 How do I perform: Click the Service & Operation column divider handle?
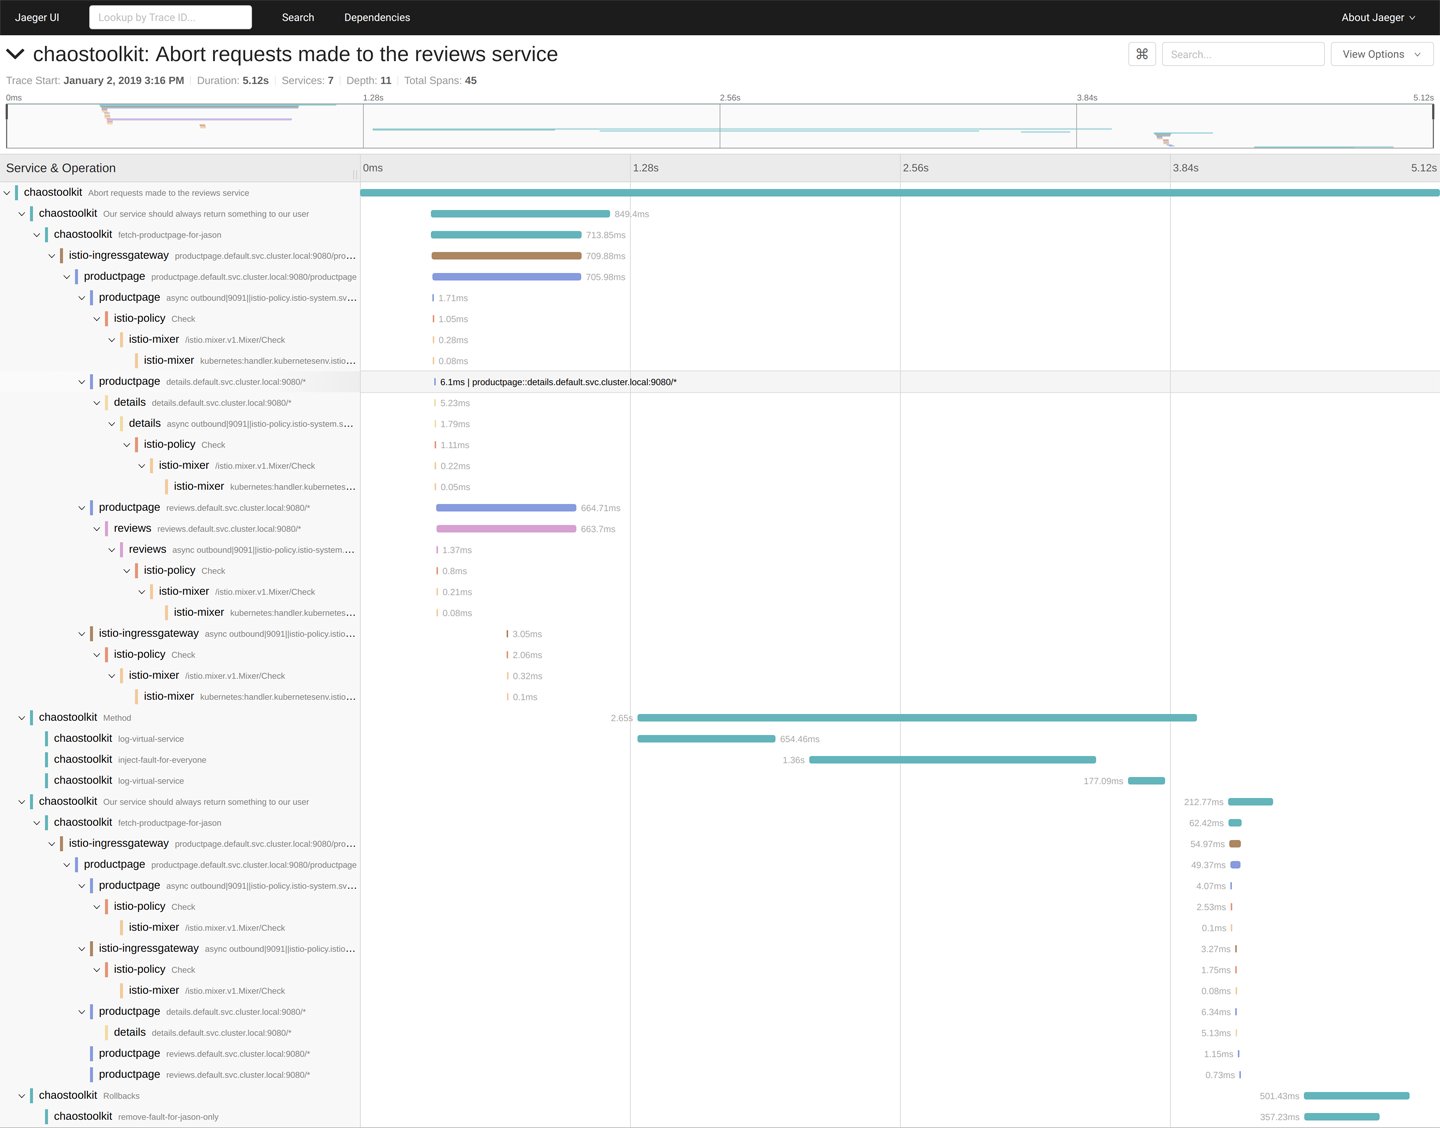[355, 174]
